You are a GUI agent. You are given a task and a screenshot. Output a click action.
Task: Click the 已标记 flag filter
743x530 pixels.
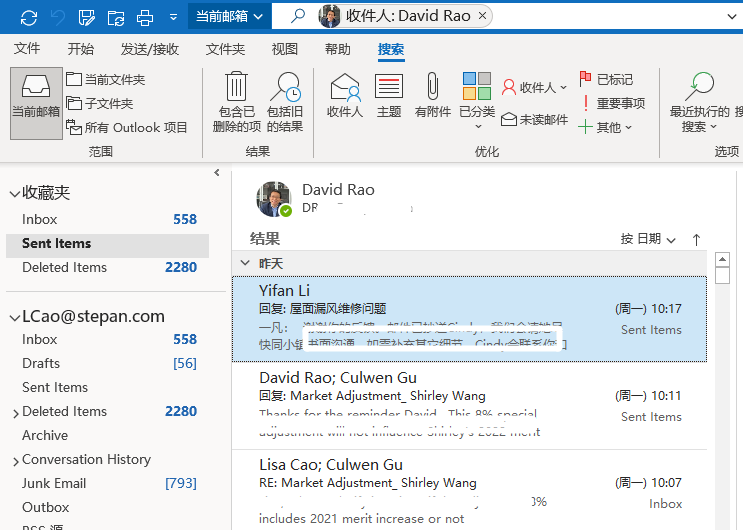pyautogui.click(x=606, y=80)
